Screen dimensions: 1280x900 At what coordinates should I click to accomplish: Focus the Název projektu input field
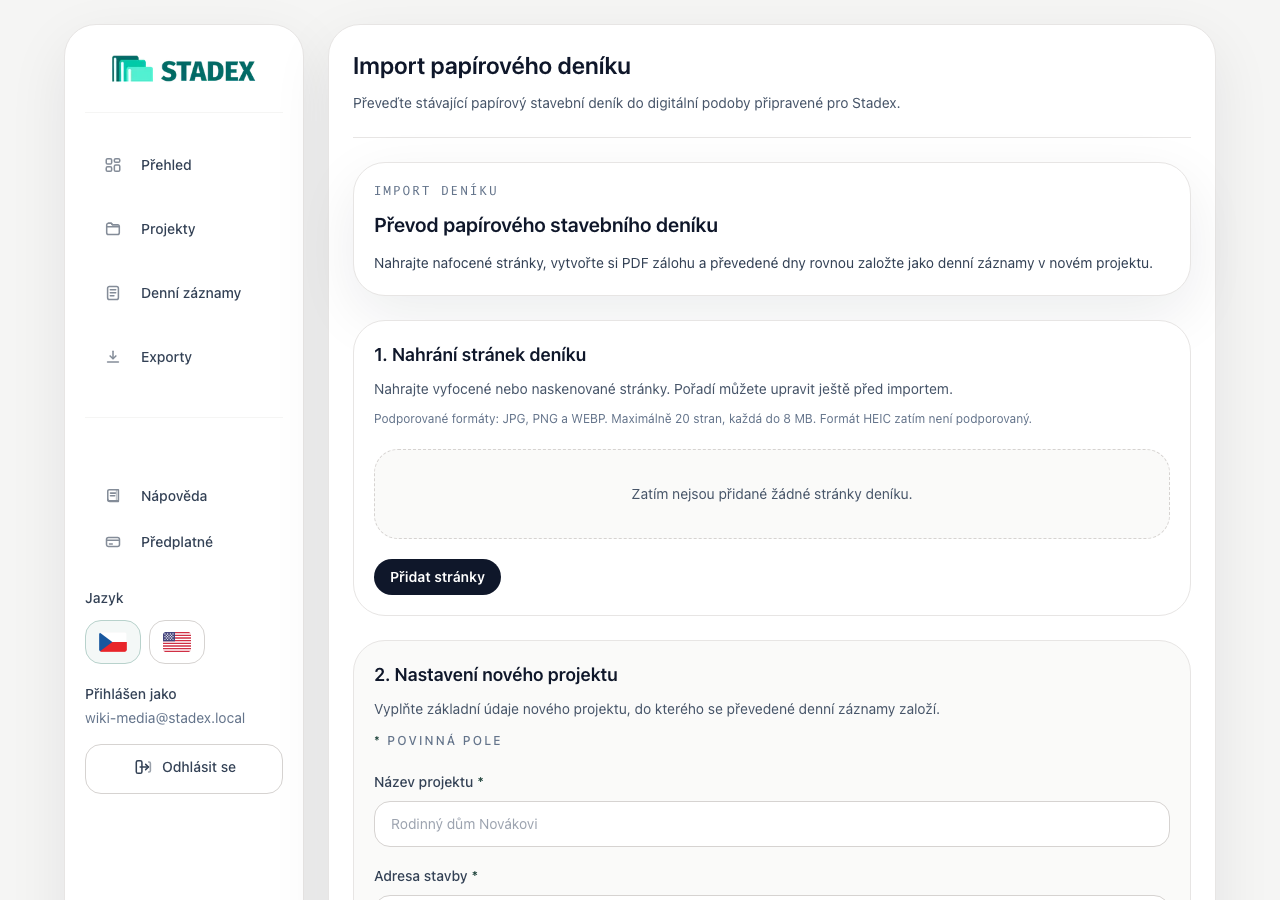[x=772, y=824]
